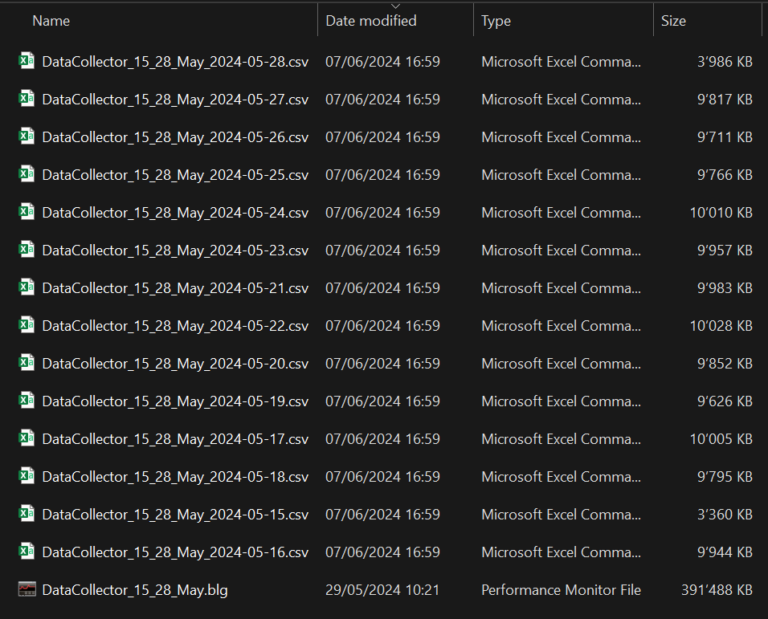Expand the sort chevron above Date modified

395,6
